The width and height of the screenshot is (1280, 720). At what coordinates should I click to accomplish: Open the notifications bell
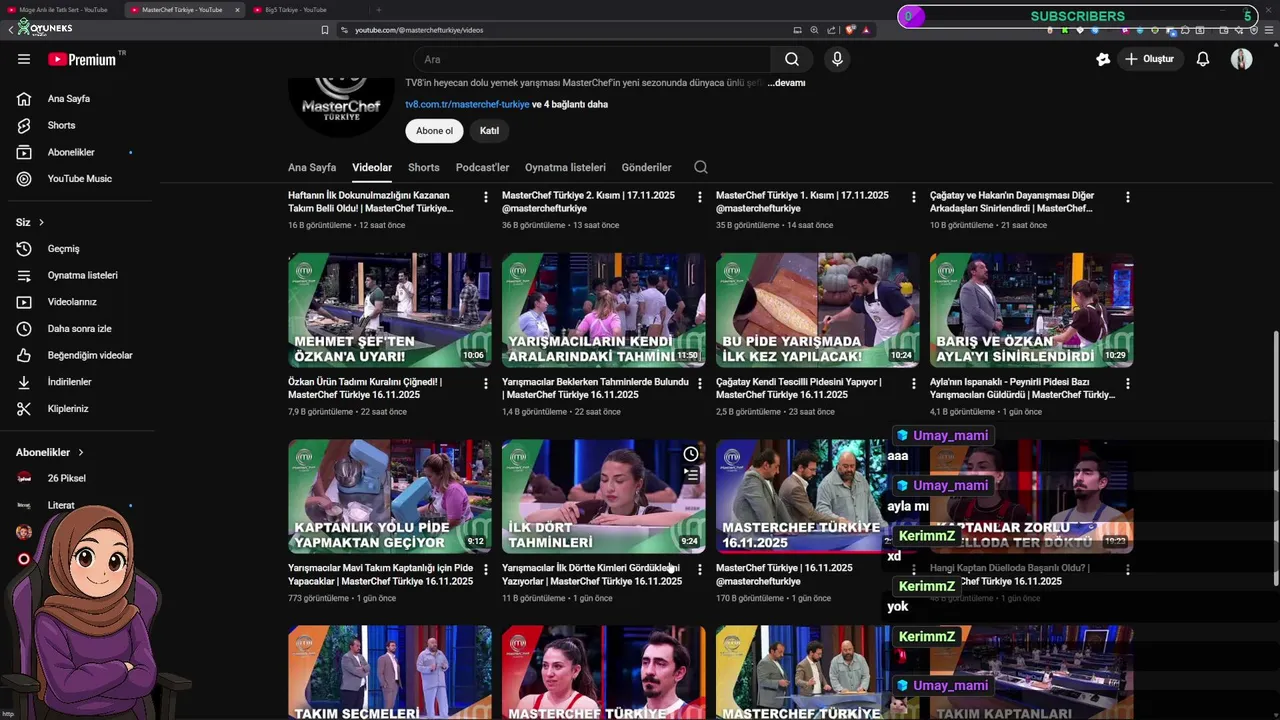[x=1203, y=59]
